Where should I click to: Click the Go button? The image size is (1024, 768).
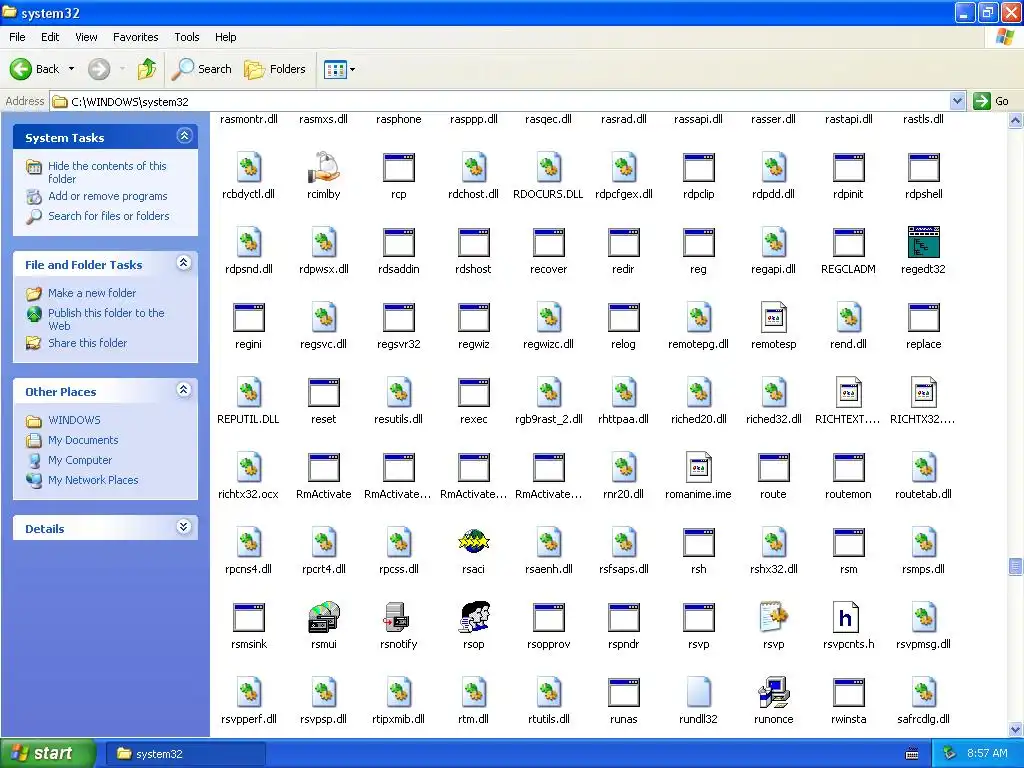pos(991,101)
